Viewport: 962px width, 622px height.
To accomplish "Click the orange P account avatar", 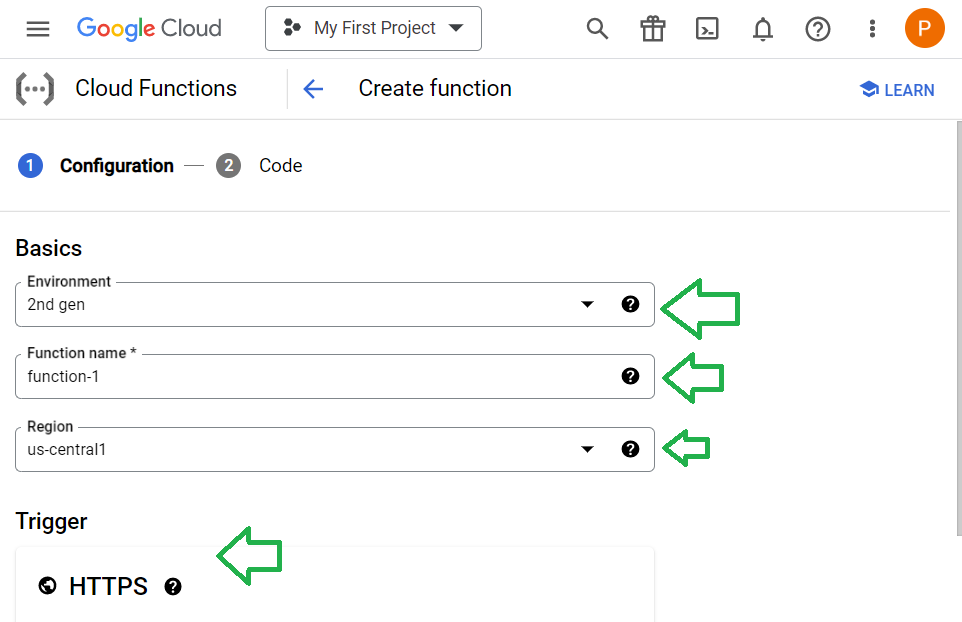I will [x=925, y=28].
